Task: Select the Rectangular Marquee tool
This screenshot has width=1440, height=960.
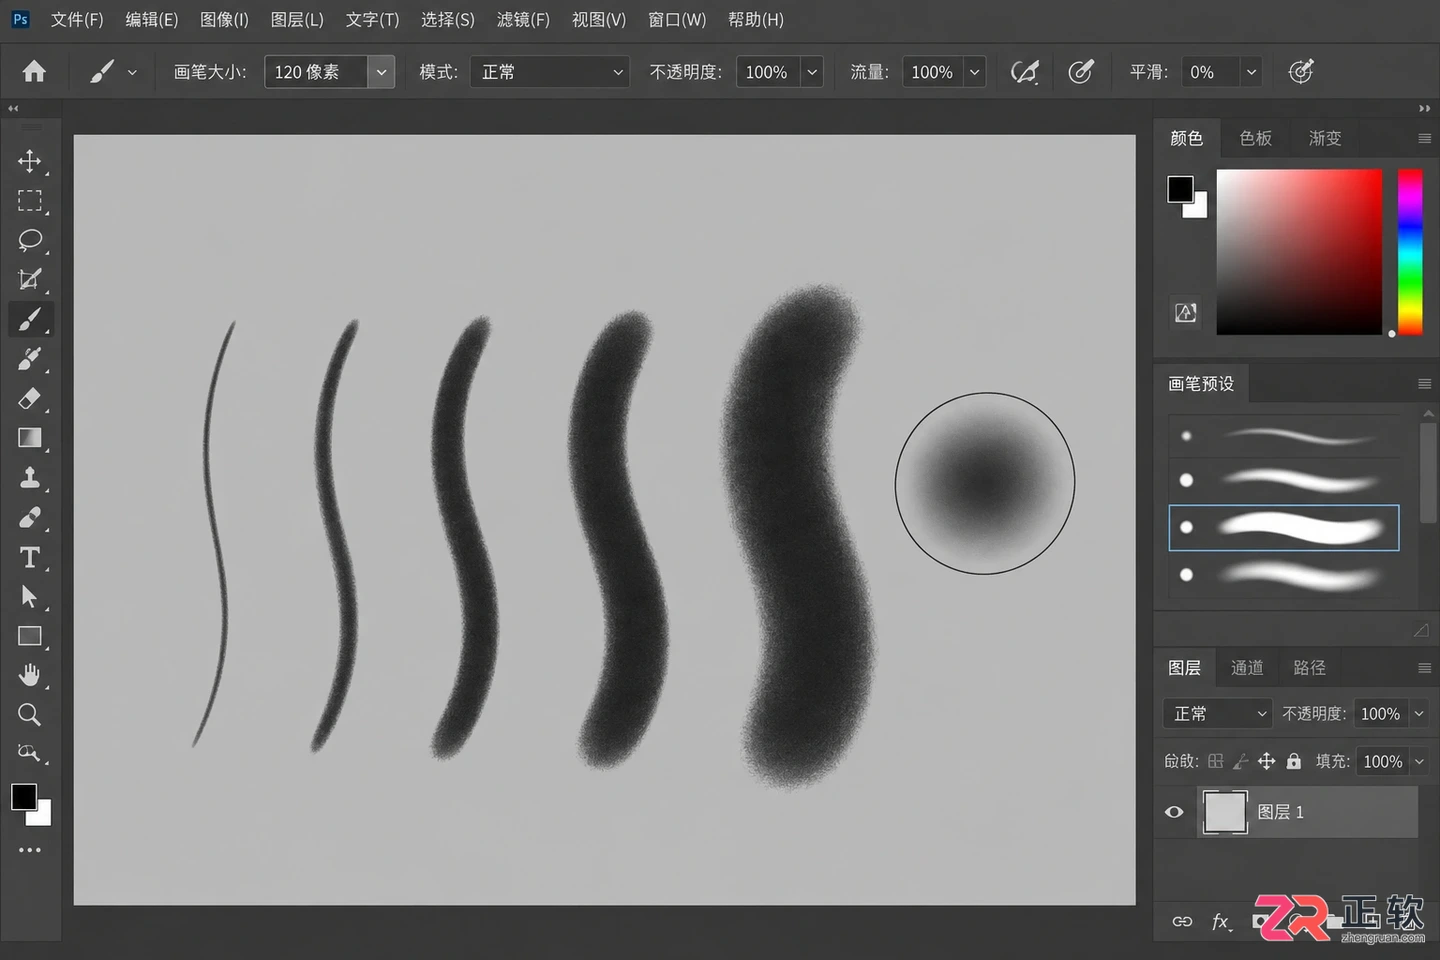Action: click(30, 201)
